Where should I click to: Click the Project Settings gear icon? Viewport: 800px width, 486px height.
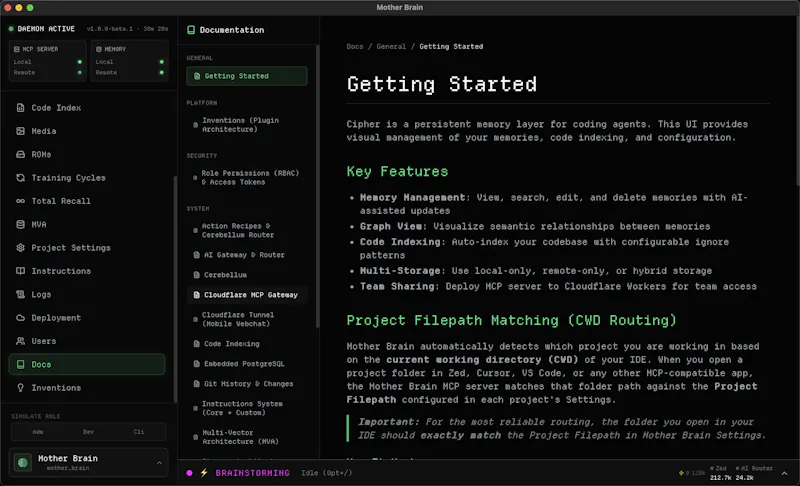20,248
